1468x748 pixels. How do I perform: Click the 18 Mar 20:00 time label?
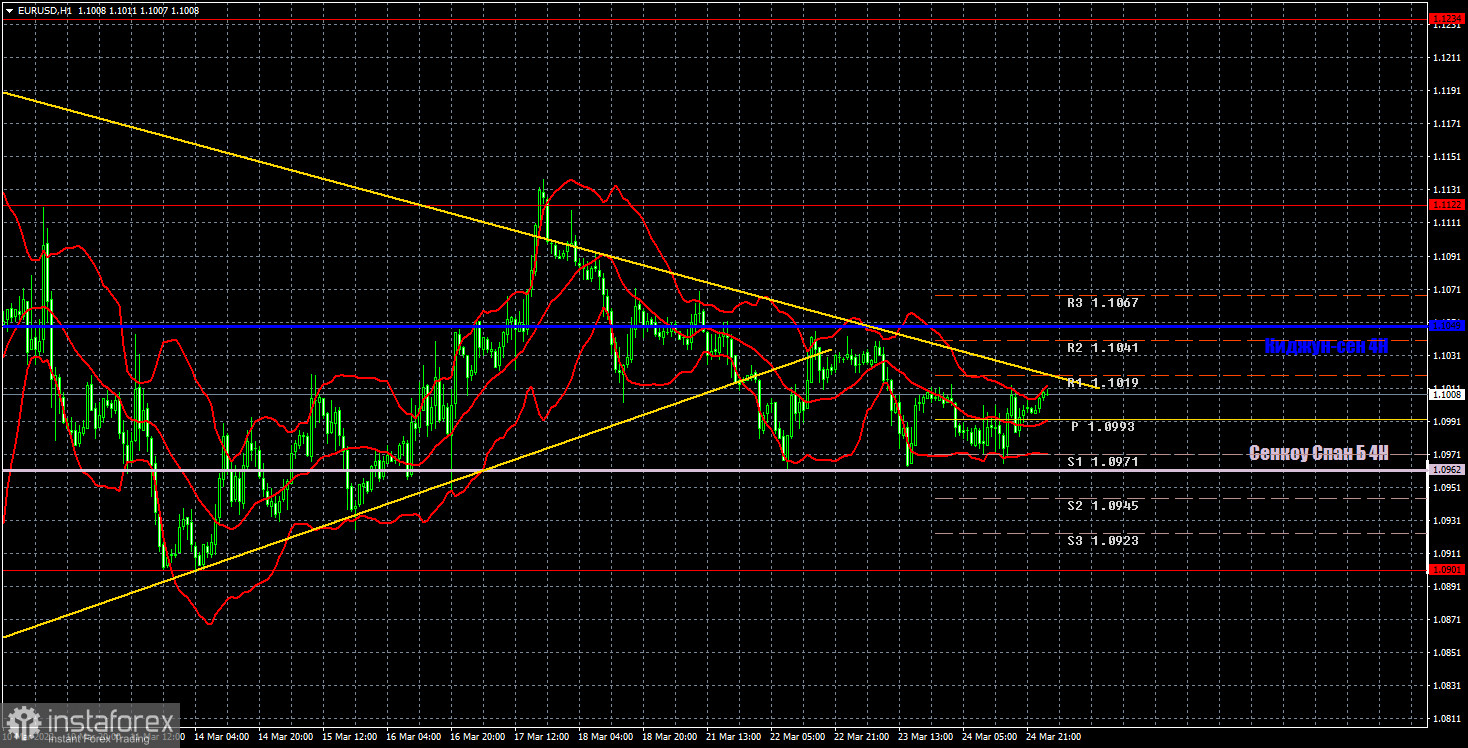point(668,737)
